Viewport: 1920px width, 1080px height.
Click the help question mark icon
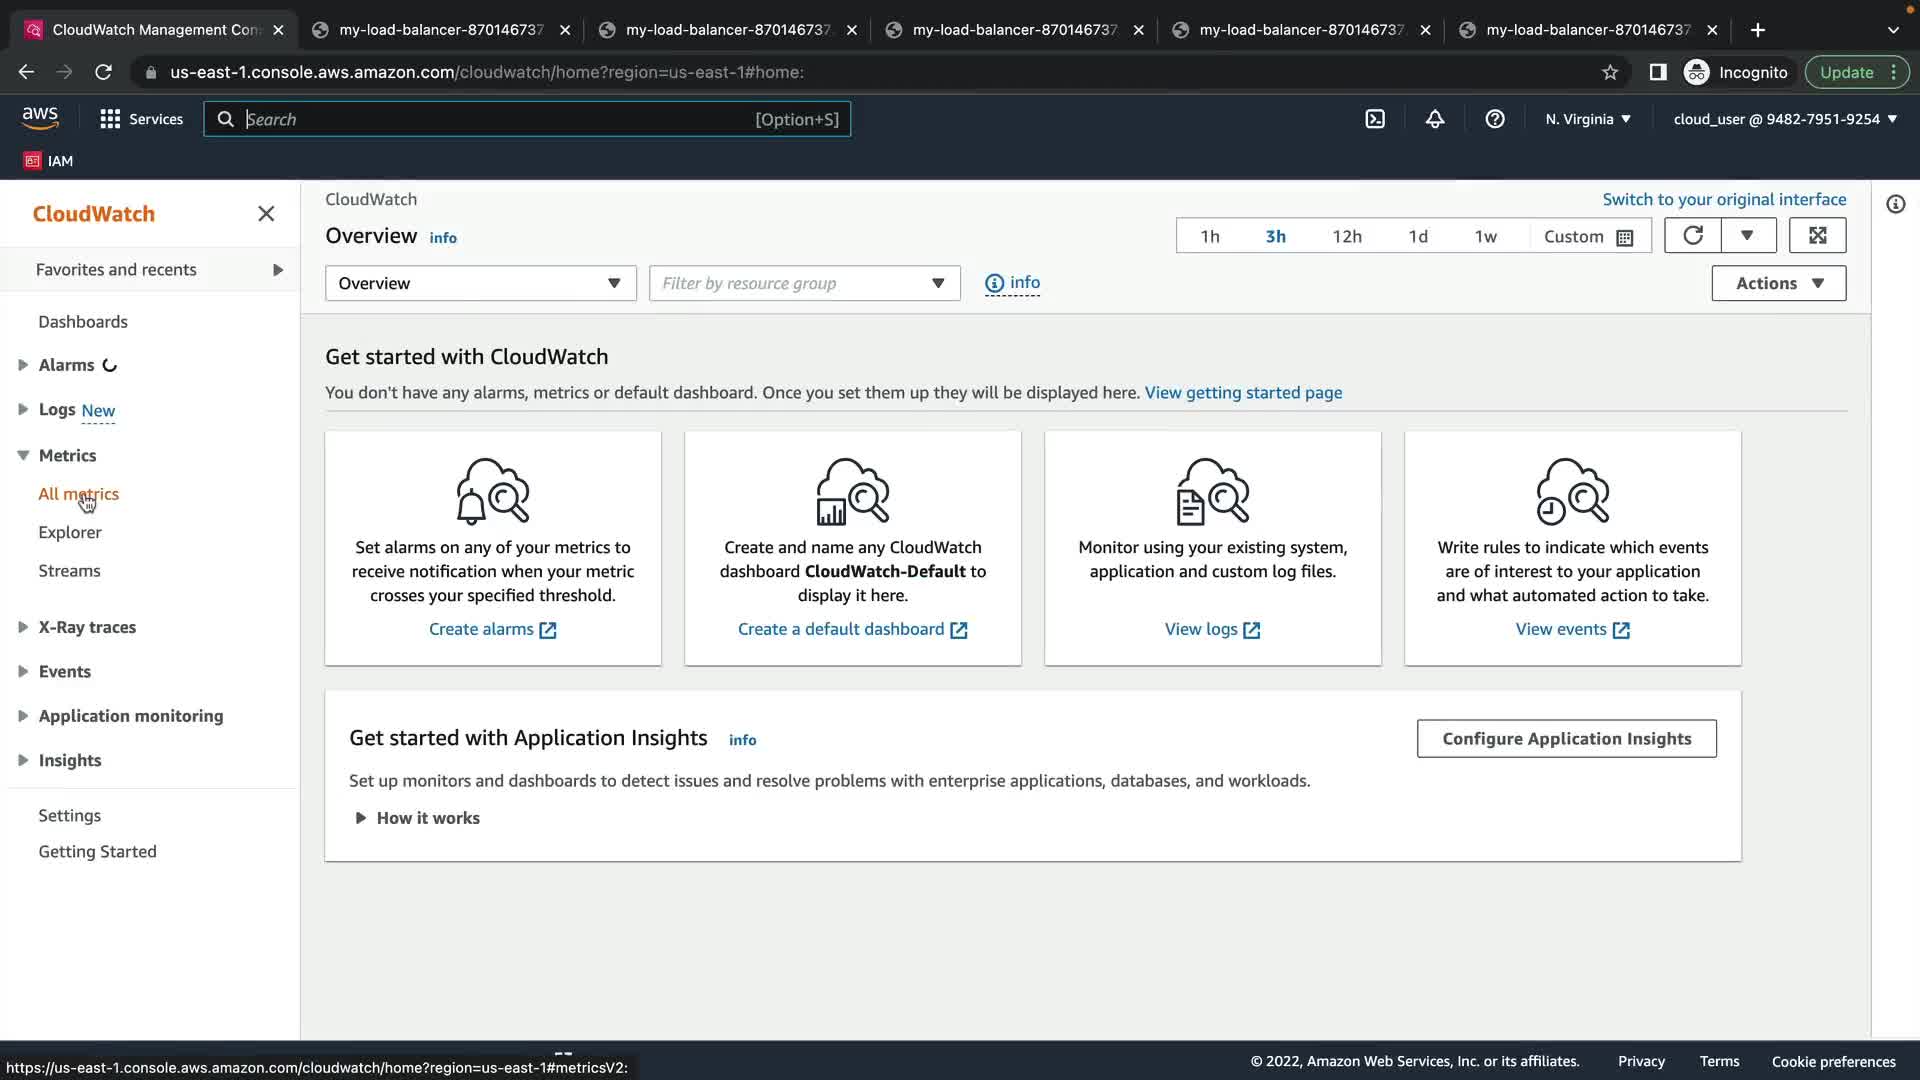click(1495, 119)
